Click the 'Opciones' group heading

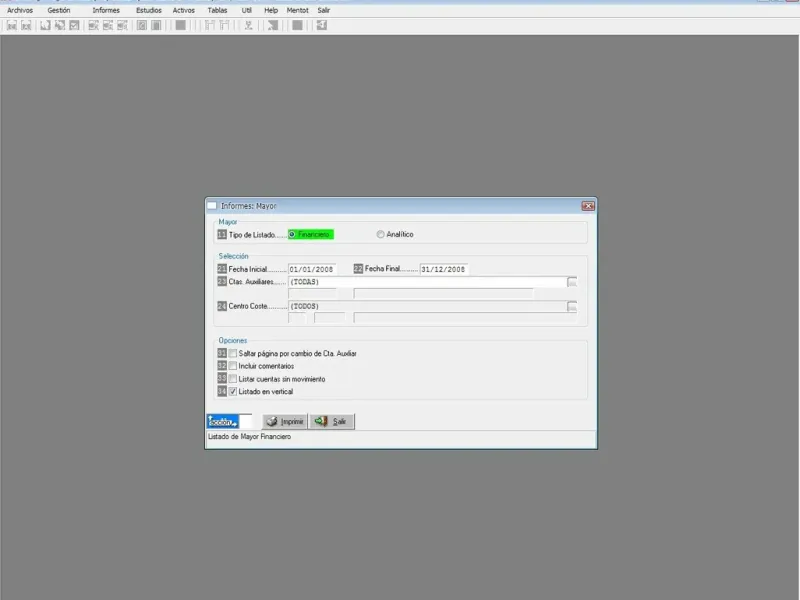(233, 340)
